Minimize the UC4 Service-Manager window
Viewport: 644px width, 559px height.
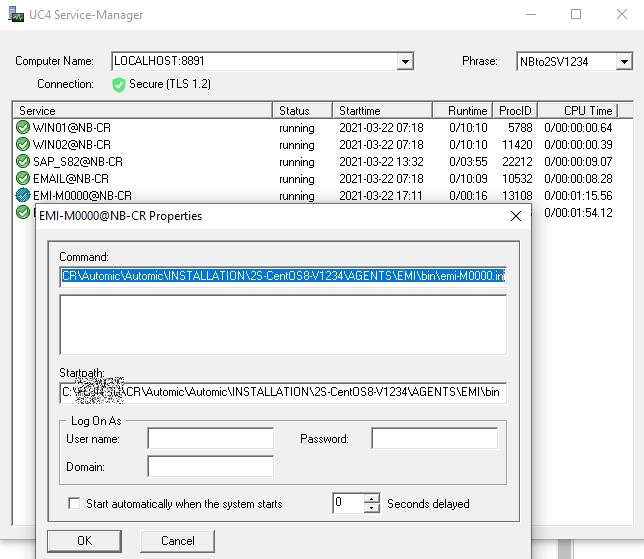(531, 14)
